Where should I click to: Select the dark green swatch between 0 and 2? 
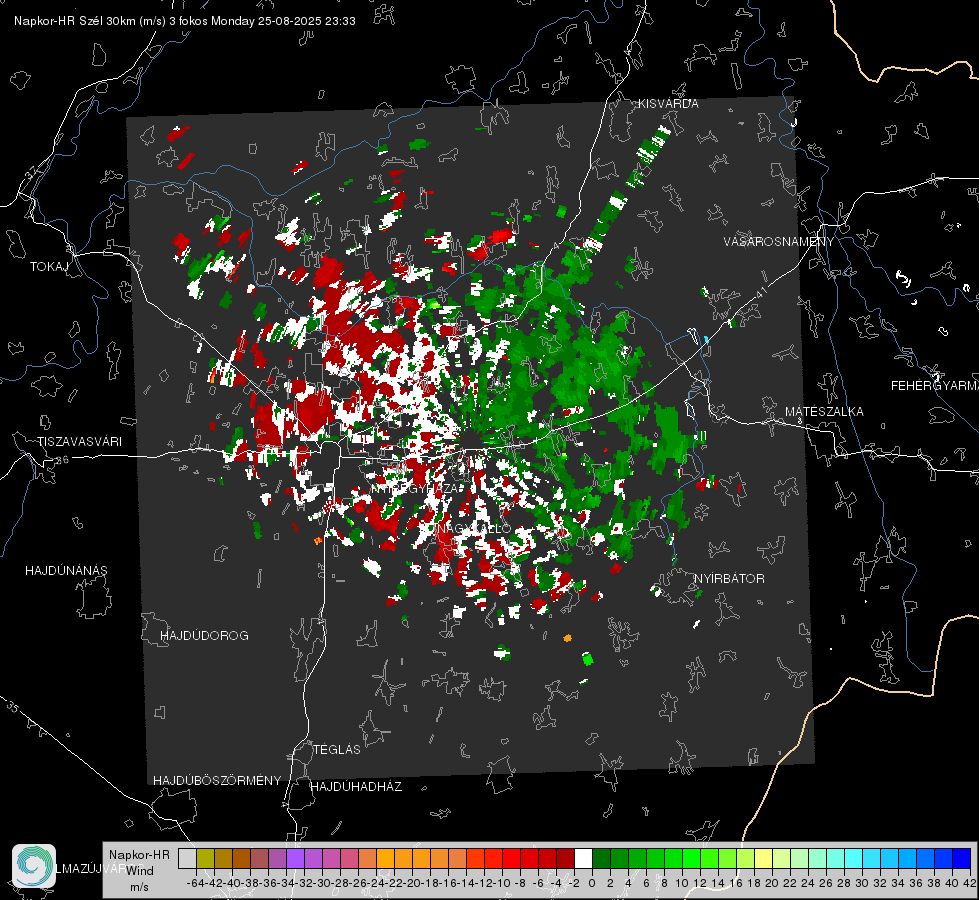(x=601, y=858)
